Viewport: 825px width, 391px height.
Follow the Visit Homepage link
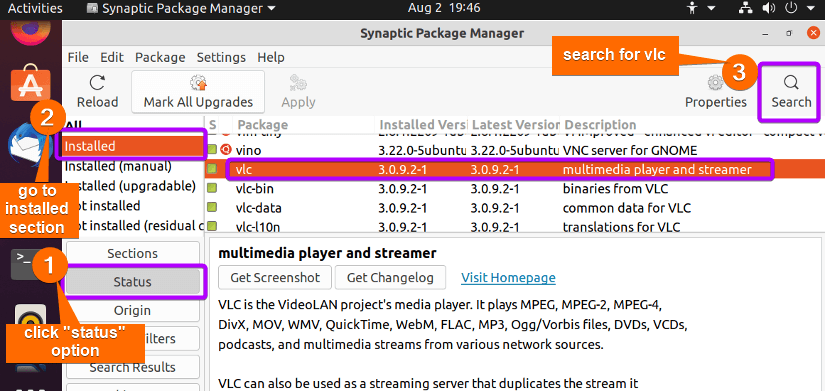(x=508, y=277)
